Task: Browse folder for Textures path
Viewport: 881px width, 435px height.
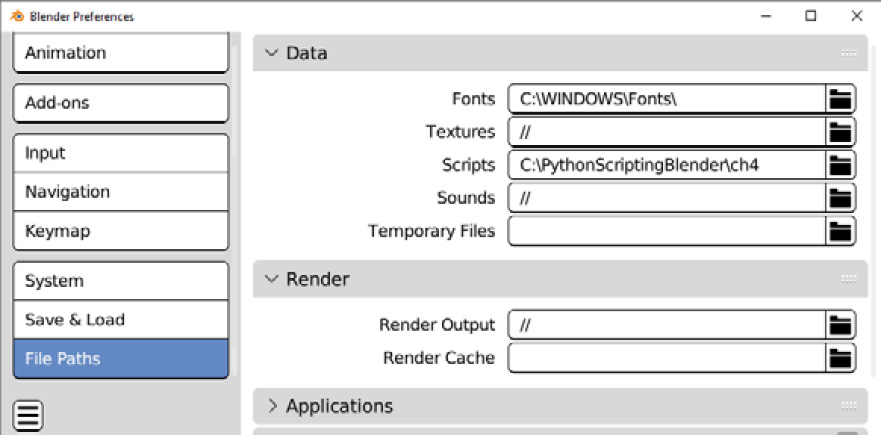Action: [841, 132]
